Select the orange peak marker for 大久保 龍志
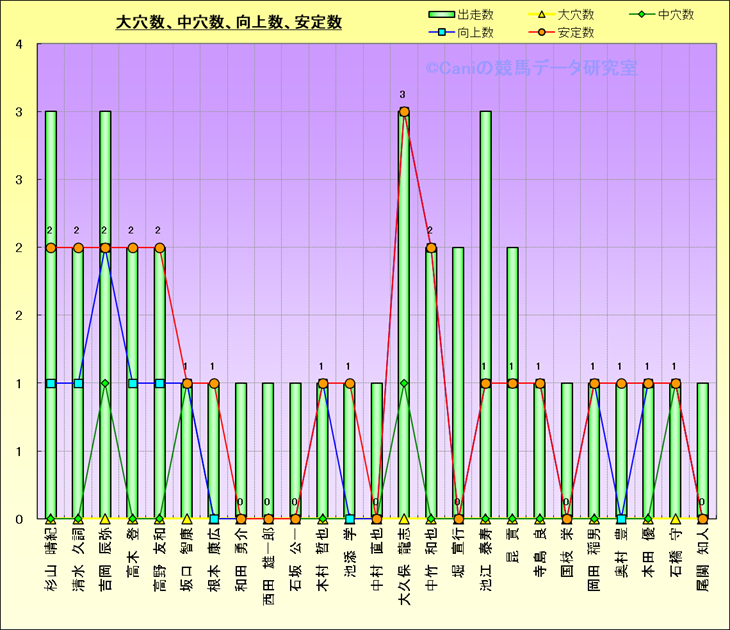Image resolution: width=730 pixels, height=630 pixels. 404,112
